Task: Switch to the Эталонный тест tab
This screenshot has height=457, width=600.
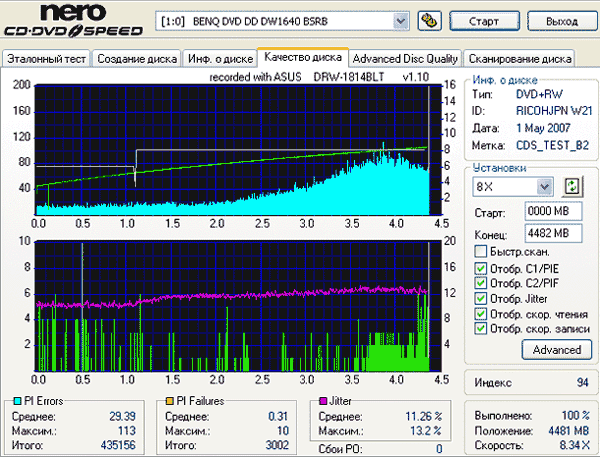Action: [x=46, y=59]
